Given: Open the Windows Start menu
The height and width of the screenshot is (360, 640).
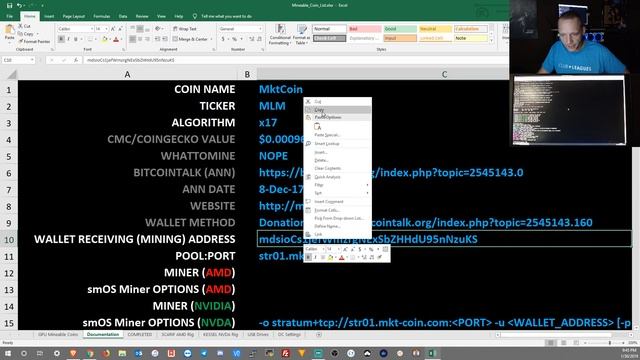Looking at the screenshot, I should coord(8,353).
